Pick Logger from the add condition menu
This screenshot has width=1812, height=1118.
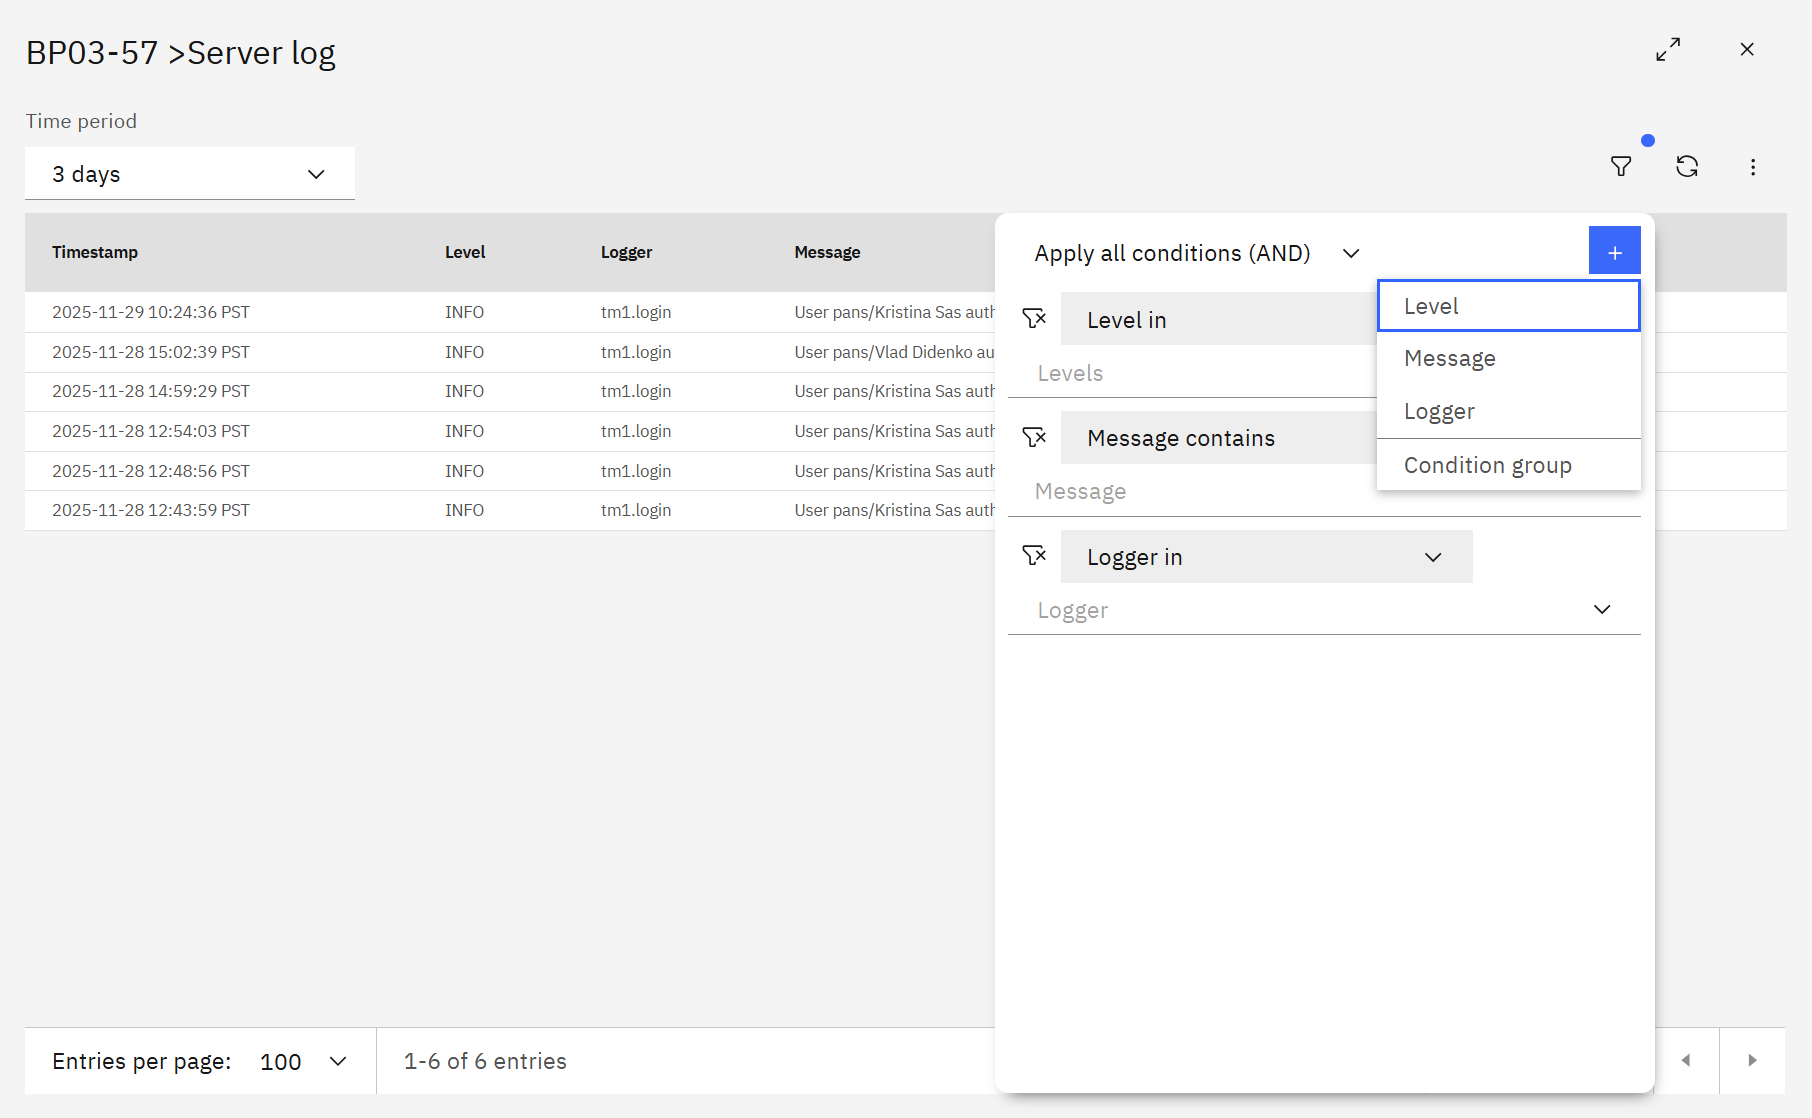1508,412
